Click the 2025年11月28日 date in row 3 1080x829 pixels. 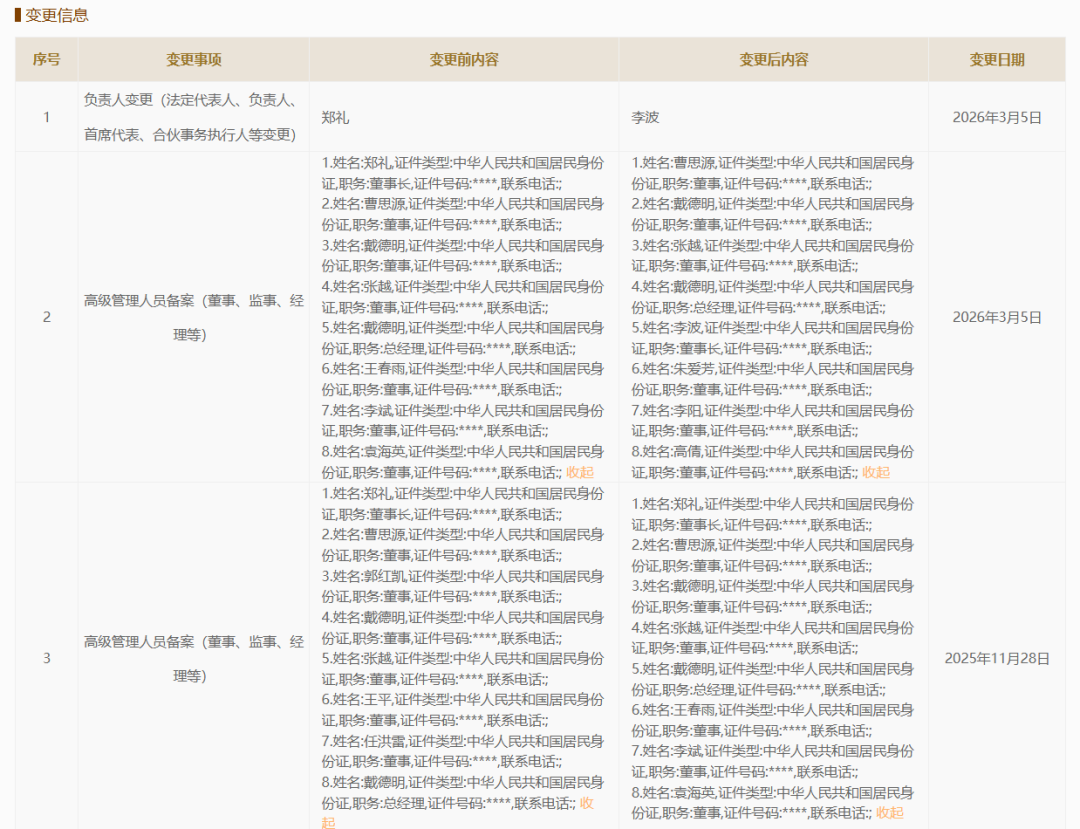pyautogui.click(x=997, y=656)
